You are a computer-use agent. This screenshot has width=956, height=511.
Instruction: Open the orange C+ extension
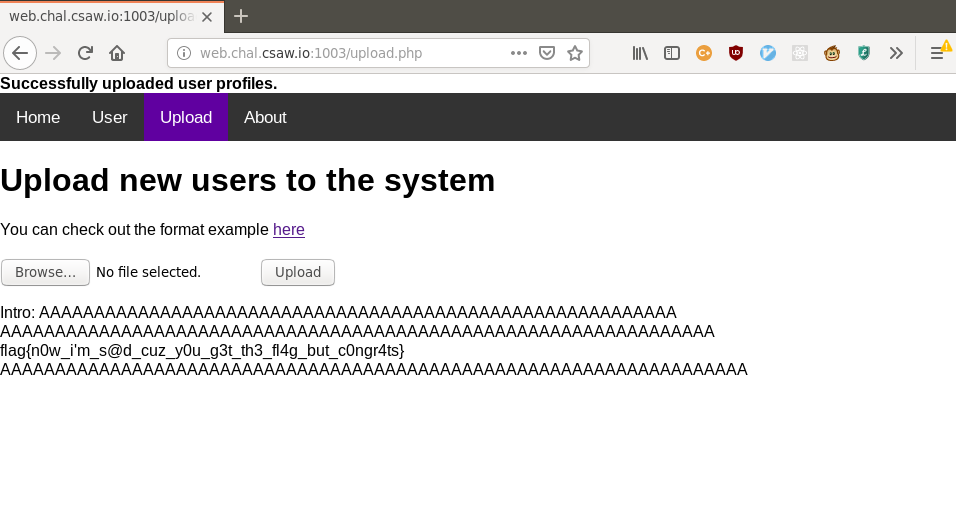704,53
